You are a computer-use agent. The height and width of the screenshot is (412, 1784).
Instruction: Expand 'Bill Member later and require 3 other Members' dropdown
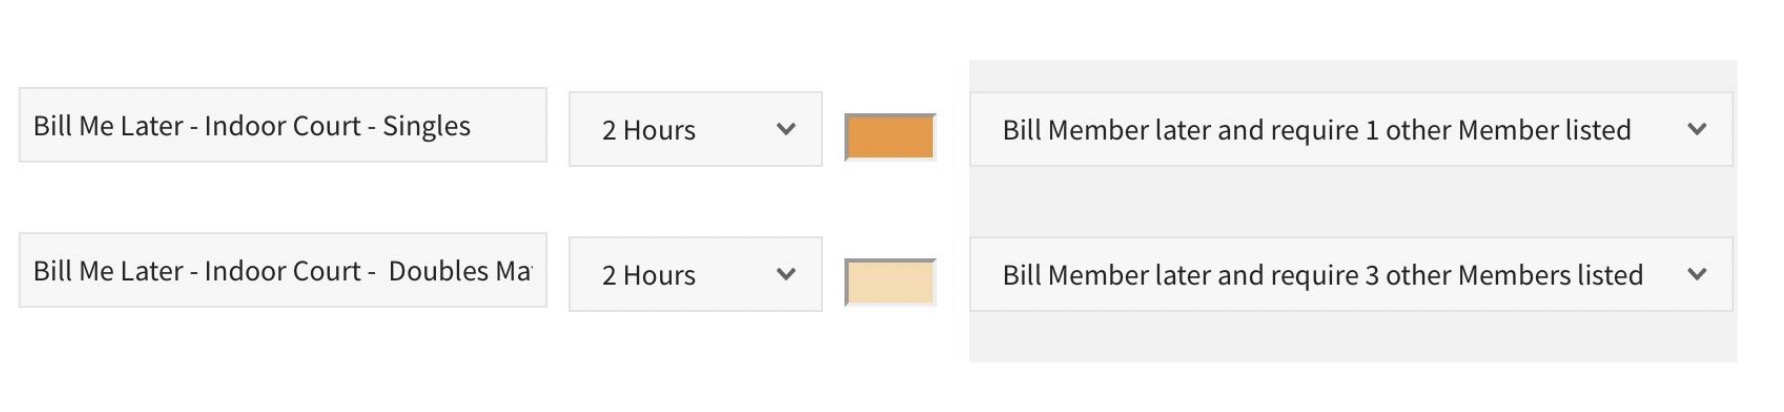(1350, 274)
